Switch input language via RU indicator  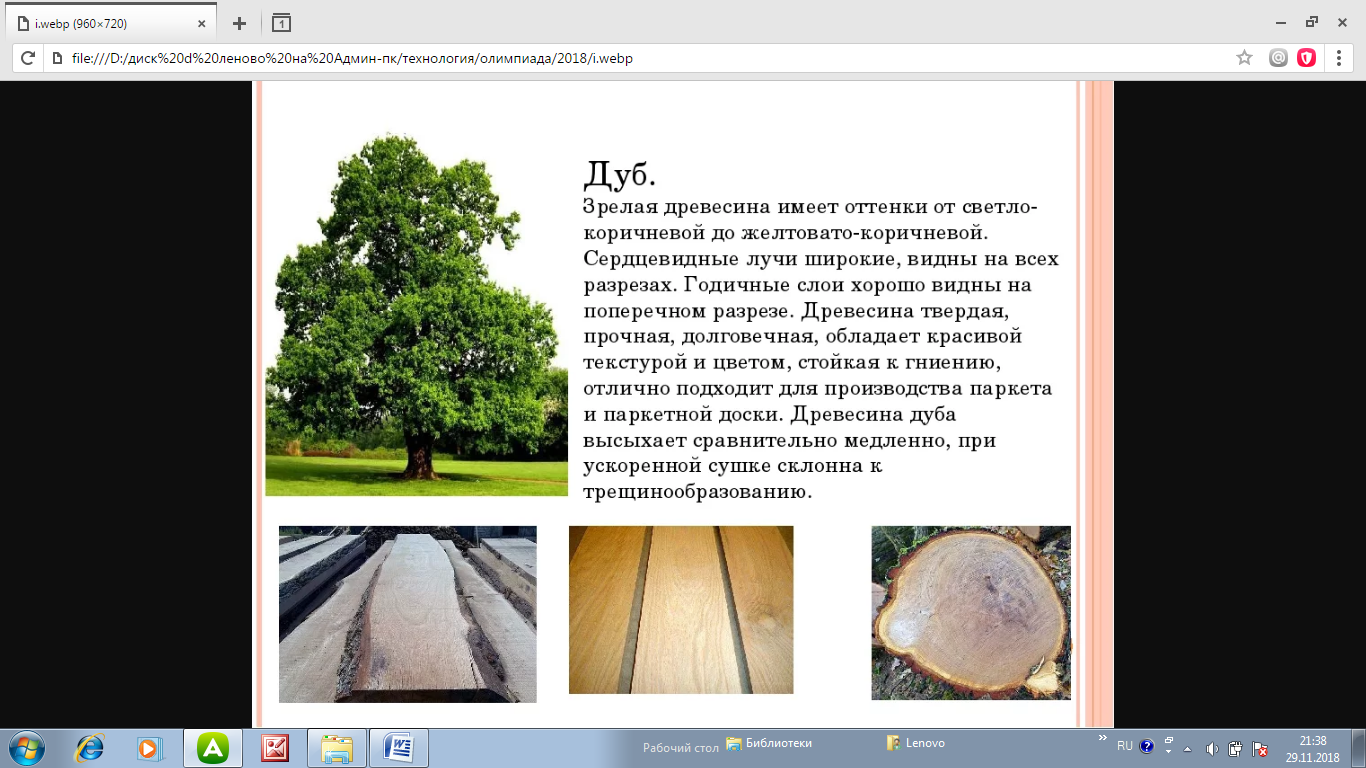tap(1125, 746)
